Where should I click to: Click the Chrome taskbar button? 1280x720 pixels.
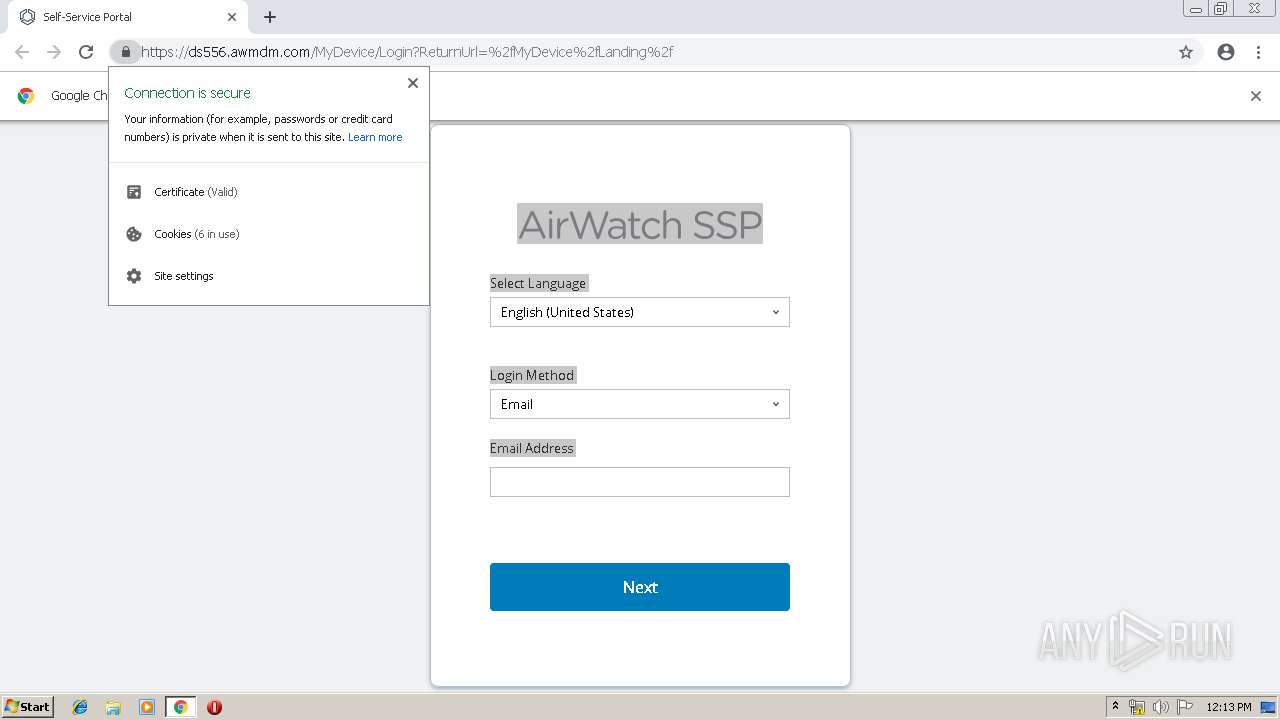click(x=180, y=707)
